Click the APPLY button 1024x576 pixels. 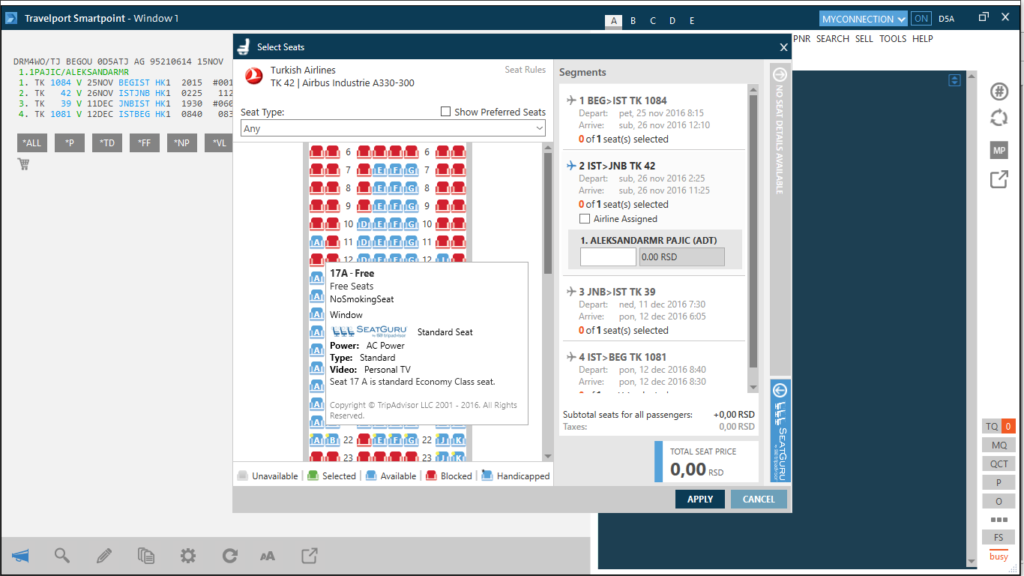click(x=700, y=500)
